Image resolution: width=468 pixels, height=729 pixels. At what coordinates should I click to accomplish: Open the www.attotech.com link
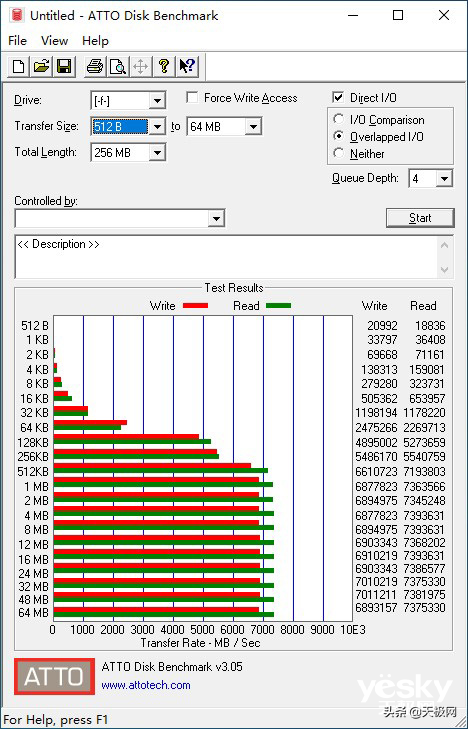tap(146, 685)
